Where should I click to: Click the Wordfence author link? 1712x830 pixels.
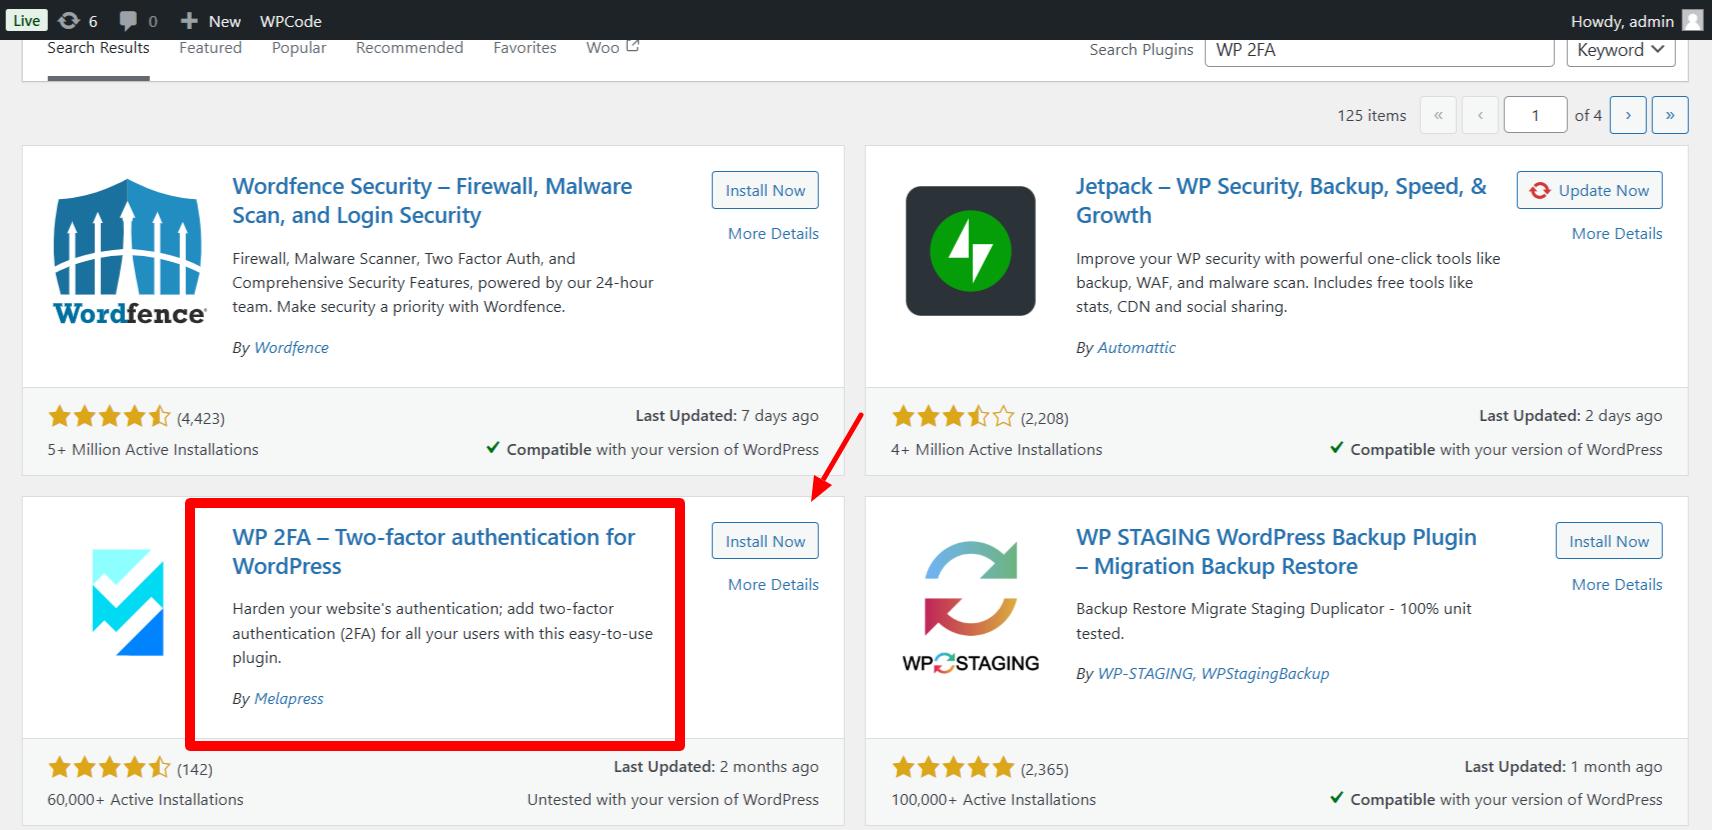click(x=291, y=347)
